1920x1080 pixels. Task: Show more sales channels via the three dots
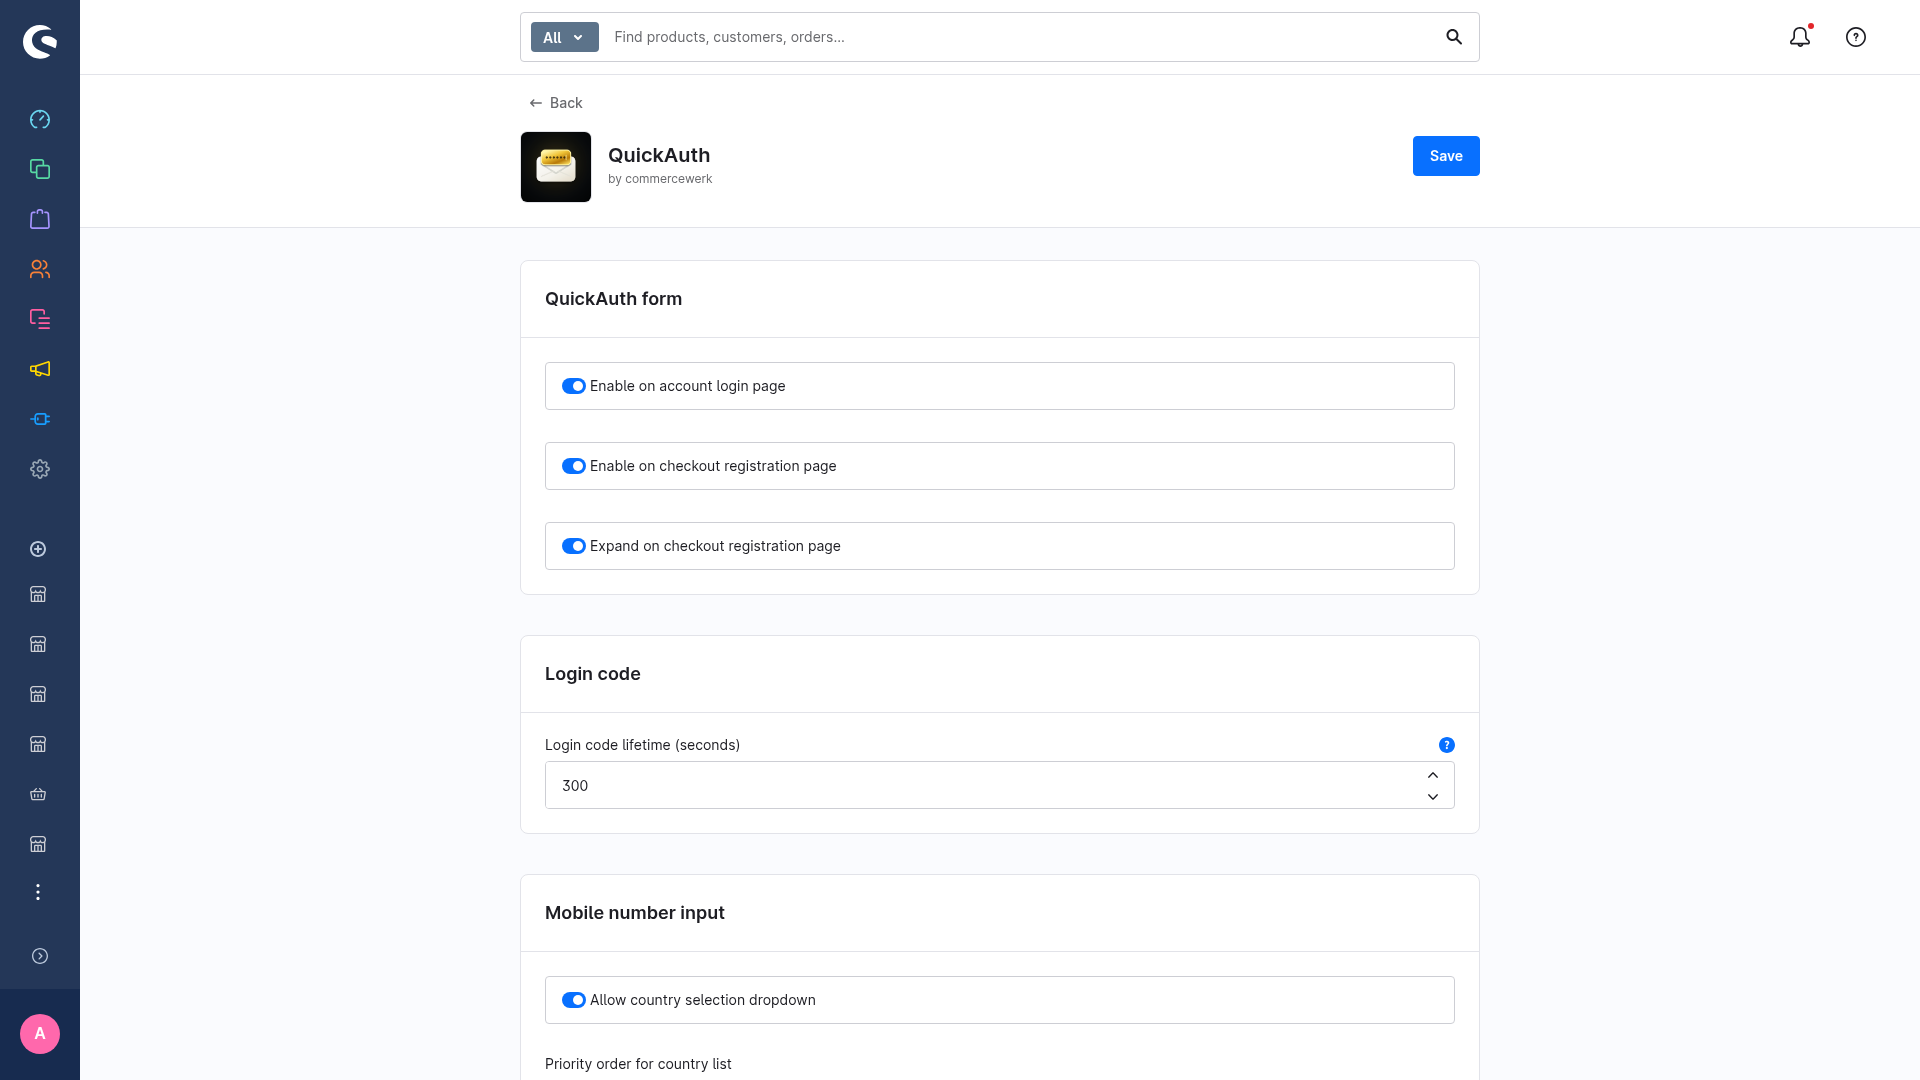coord(38,892)
